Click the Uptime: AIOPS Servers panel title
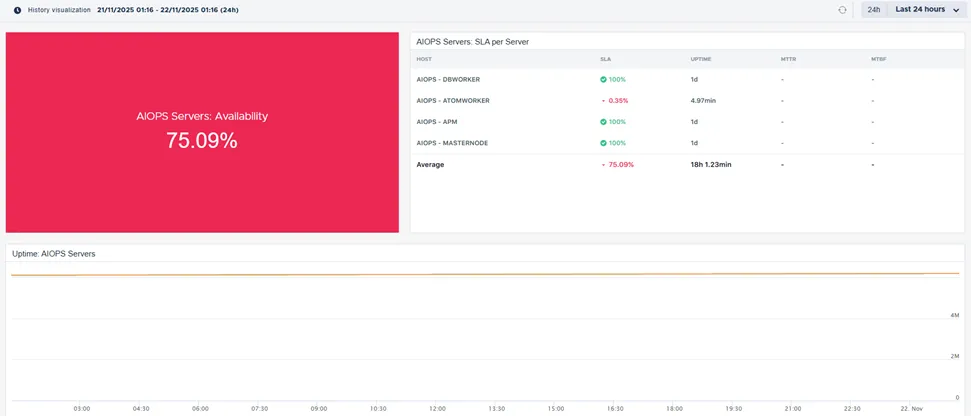This screenshot has width=971, height=416. click(x=54, y=254)
